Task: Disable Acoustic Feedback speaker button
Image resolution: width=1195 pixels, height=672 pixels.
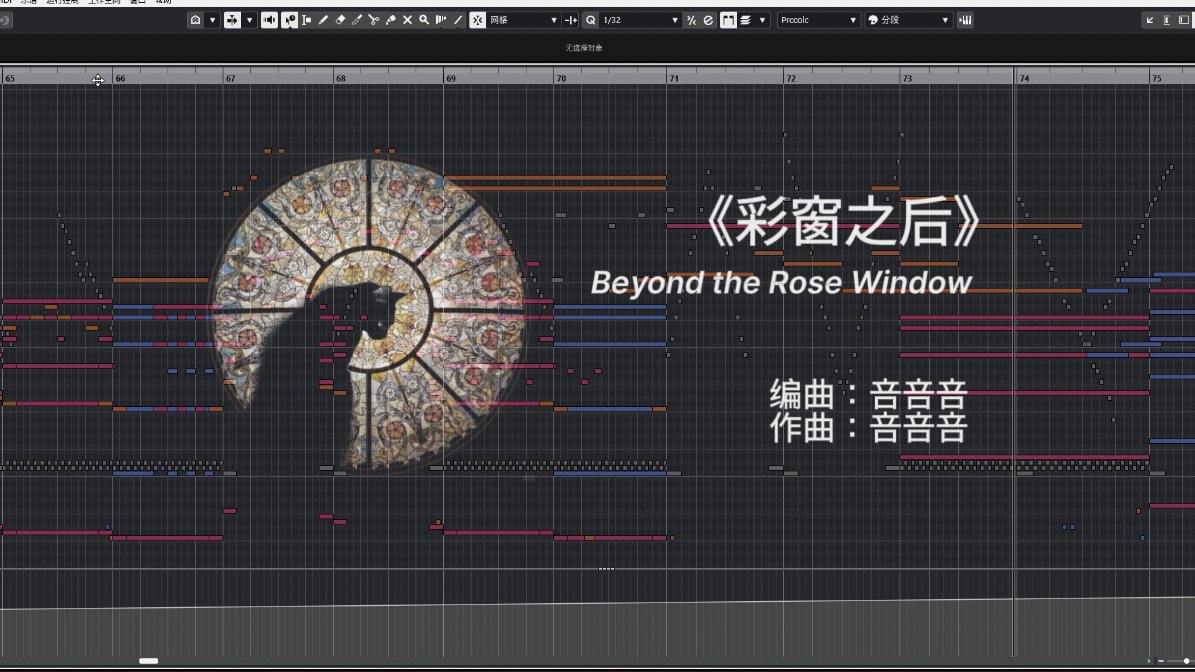Action: pos(269,21)
